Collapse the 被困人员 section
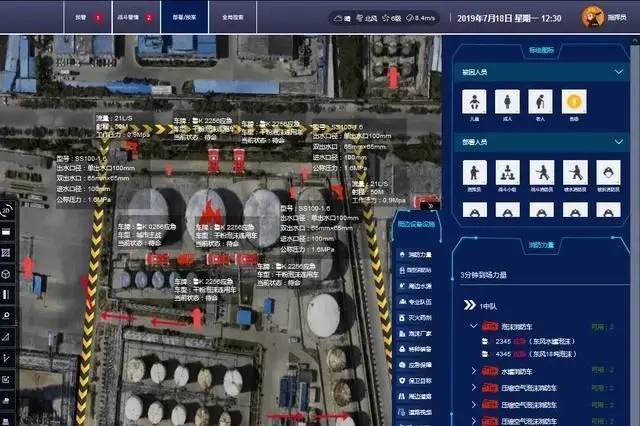640x426 pixels. tap(619, 72)
